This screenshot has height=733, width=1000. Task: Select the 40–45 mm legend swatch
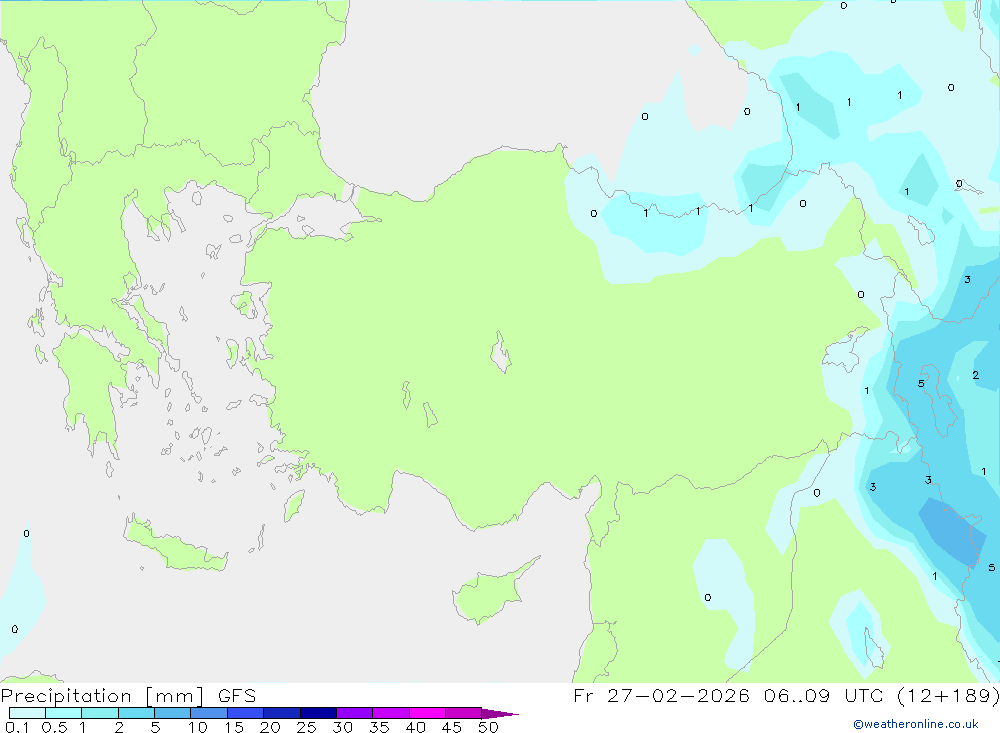pos(427,713)
